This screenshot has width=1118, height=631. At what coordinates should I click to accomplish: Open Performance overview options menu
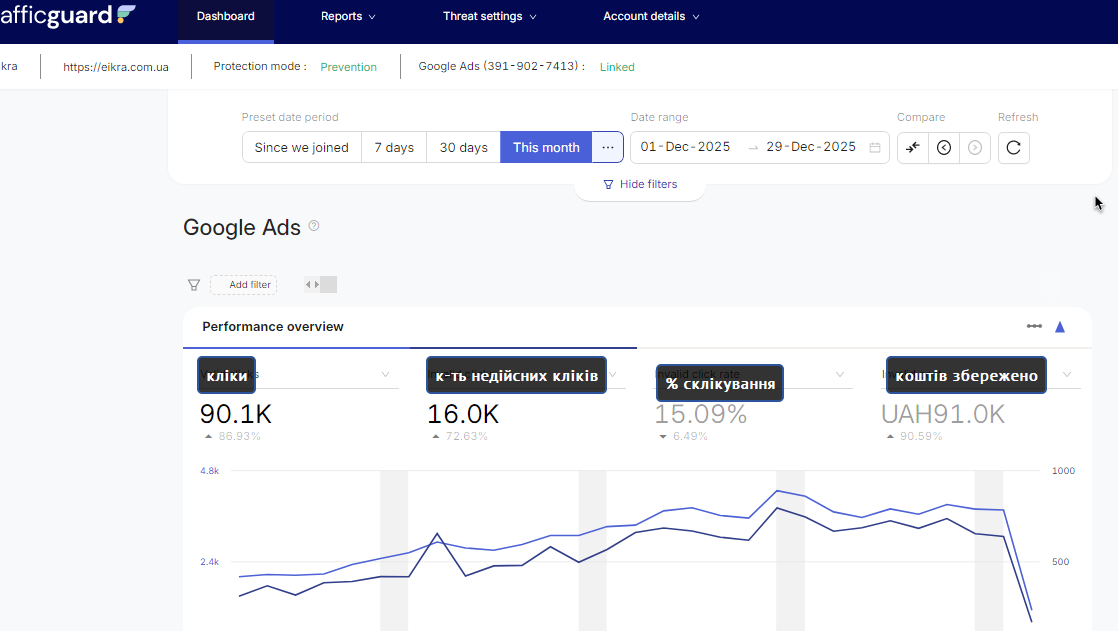pyautogui.click(x=1034, y=327)
